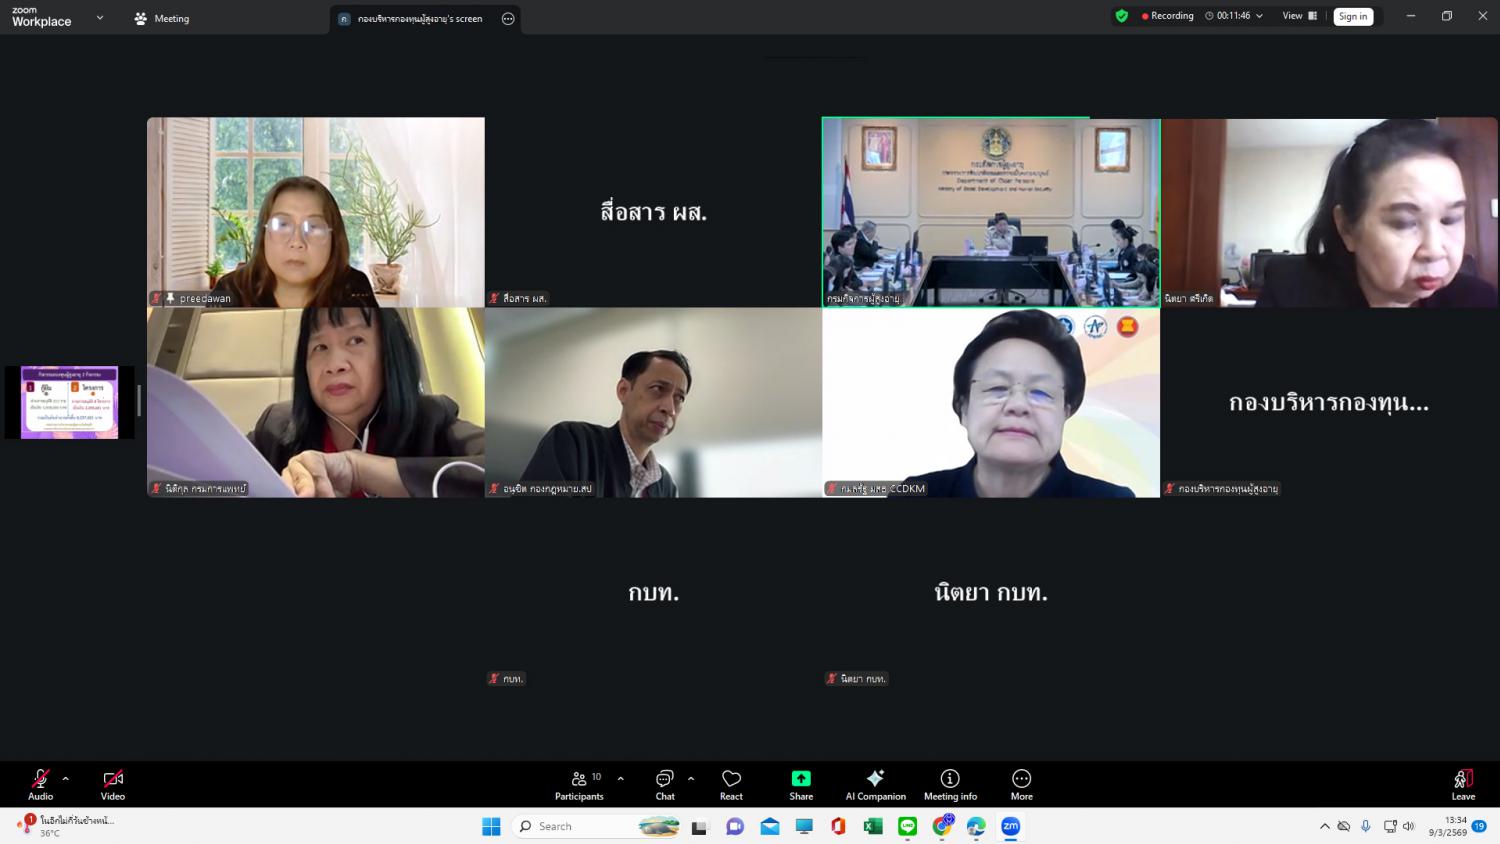Open the React emoji menu
Image resolution: width=1500 pixels, height=844 pixels.
[x=731, y=783]
